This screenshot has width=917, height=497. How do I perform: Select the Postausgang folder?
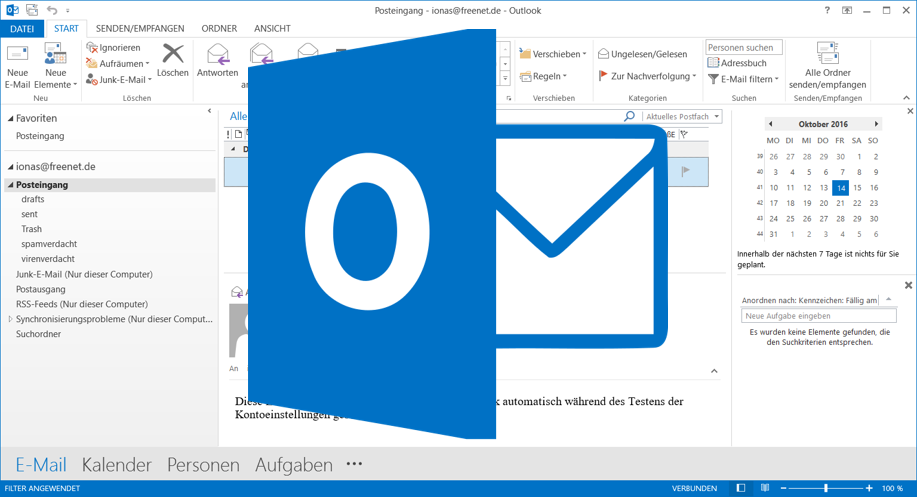(x=40, y=289)
